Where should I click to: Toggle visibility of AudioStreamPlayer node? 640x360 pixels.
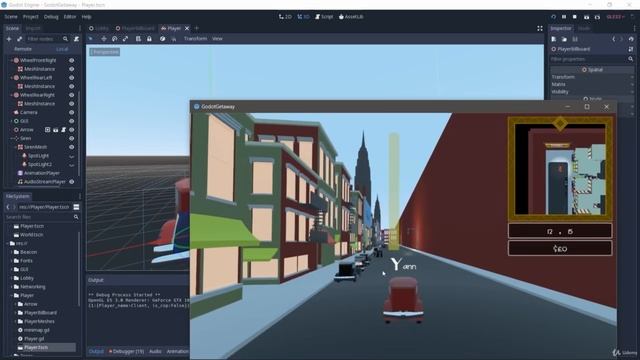(71, 182)
